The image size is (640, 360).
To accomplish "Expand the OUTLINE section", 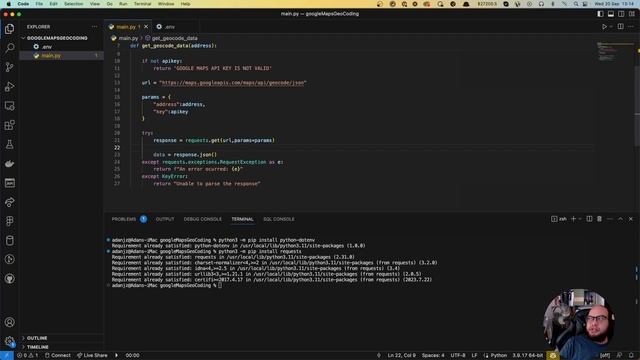I will (37, 338).
